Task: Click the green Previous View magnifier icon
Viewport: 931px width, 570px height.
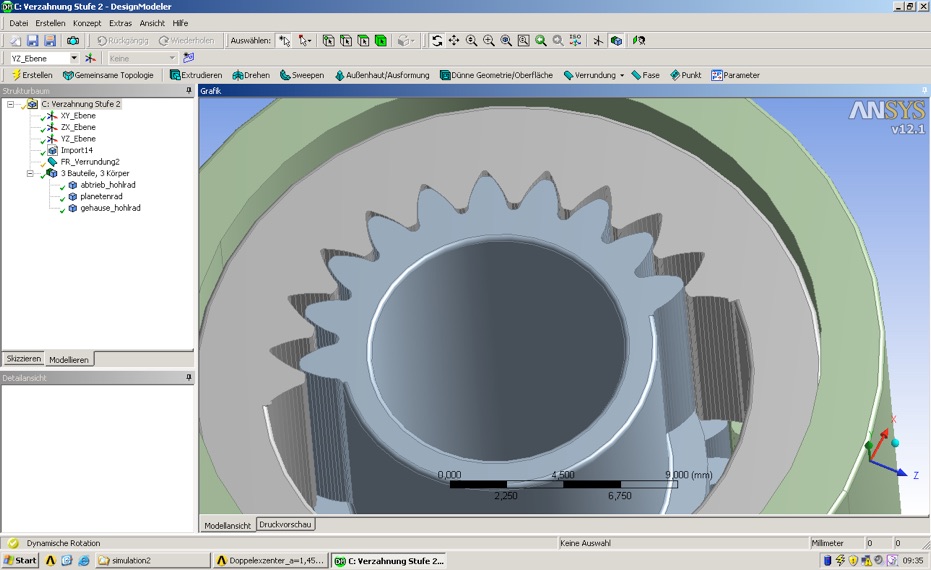Action: (x=541, y=40)
